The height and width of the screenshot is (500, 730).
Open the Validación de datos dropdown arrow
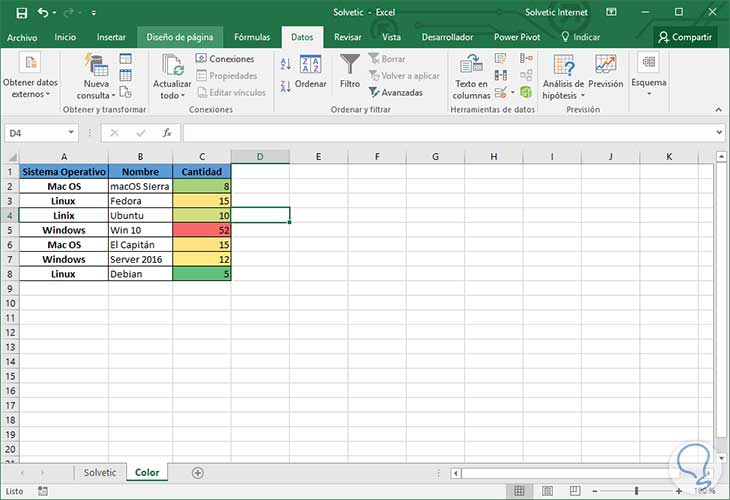[x=513, y=92]
